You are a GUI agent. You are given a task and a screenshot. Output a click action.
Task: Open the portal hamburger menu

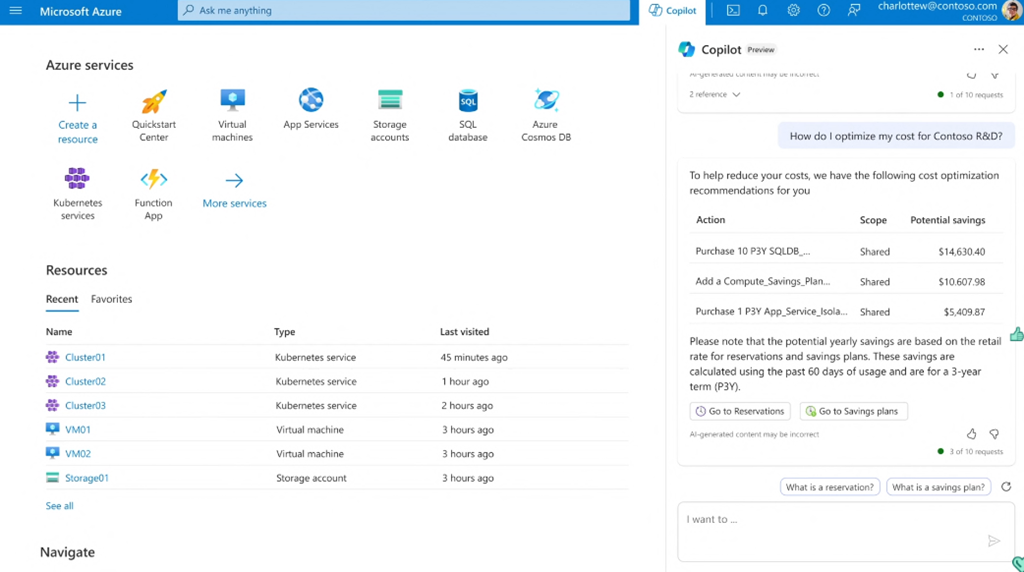[16, 11]
